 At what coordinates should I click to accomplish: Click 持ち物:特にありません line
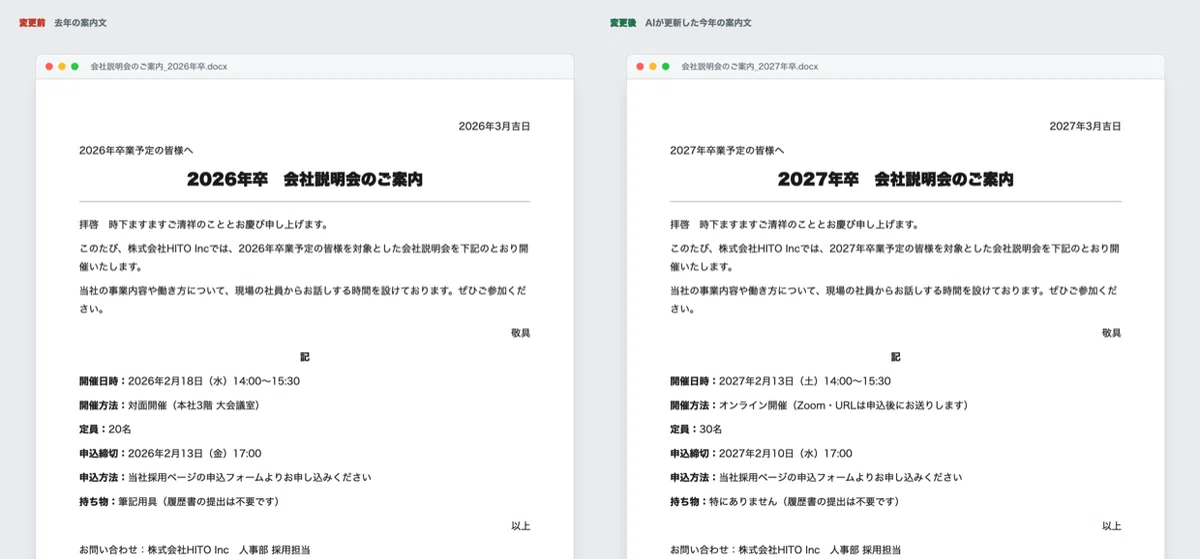tap(785, 501)
